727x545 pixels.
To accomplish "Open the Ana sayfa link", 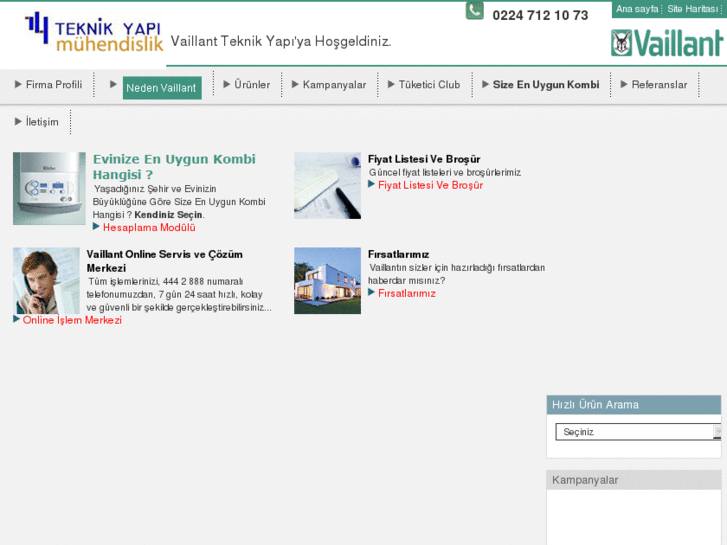I will tap(637, 9).
